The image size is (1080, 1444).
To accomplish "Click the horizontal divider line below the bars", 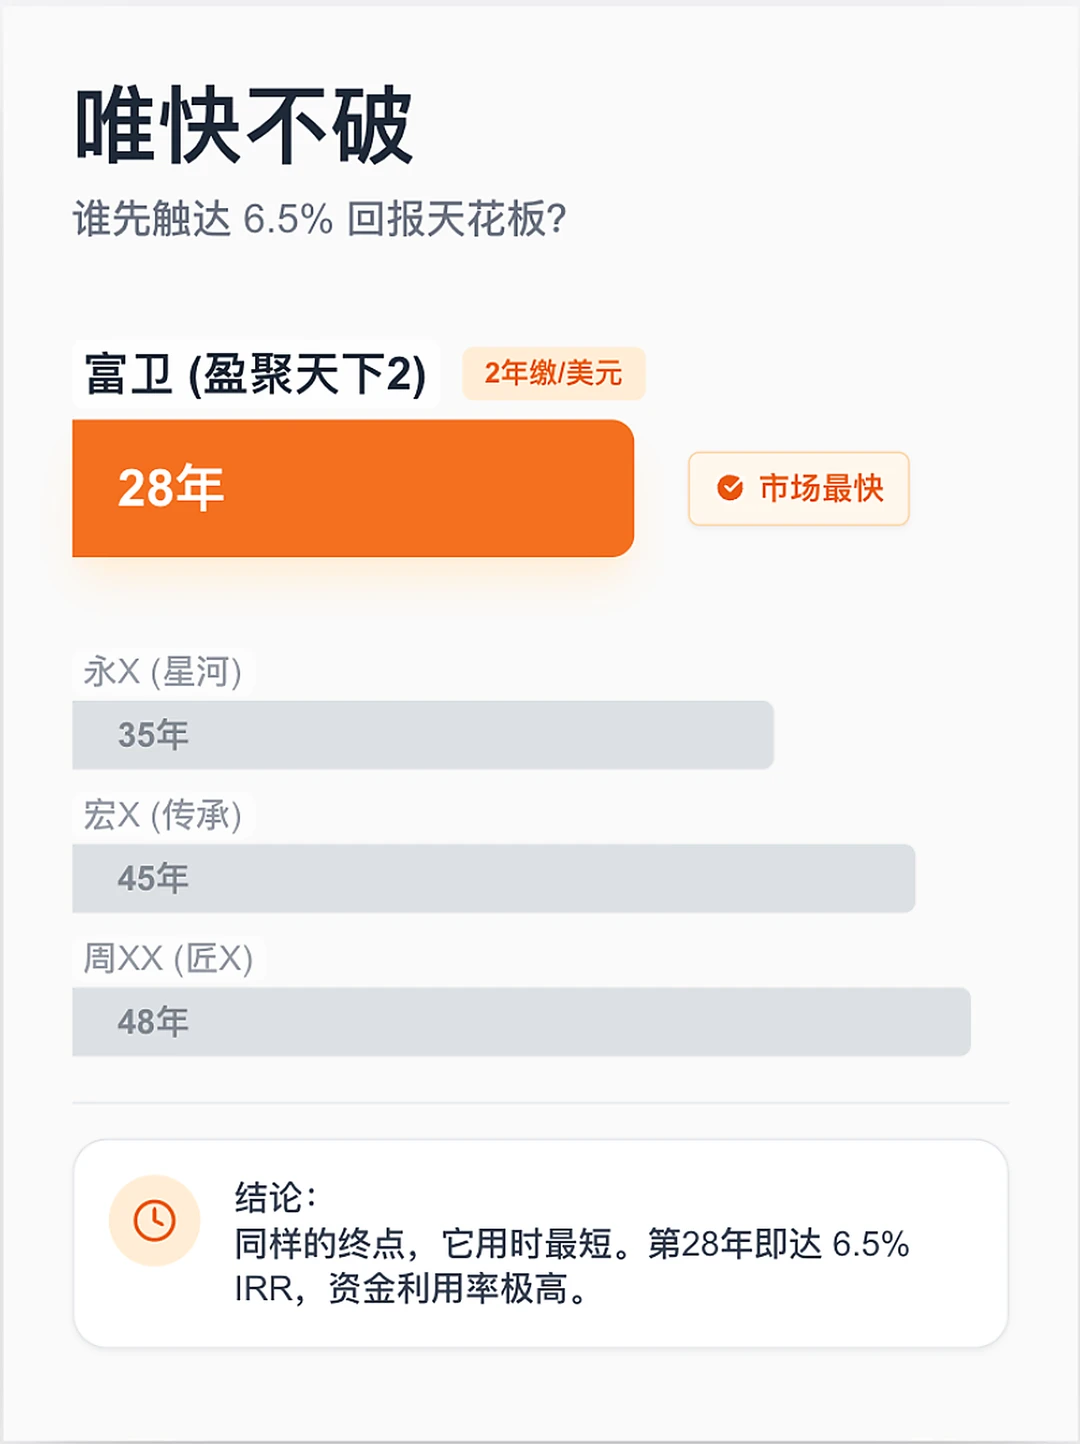I will (x=540, y=1103).
